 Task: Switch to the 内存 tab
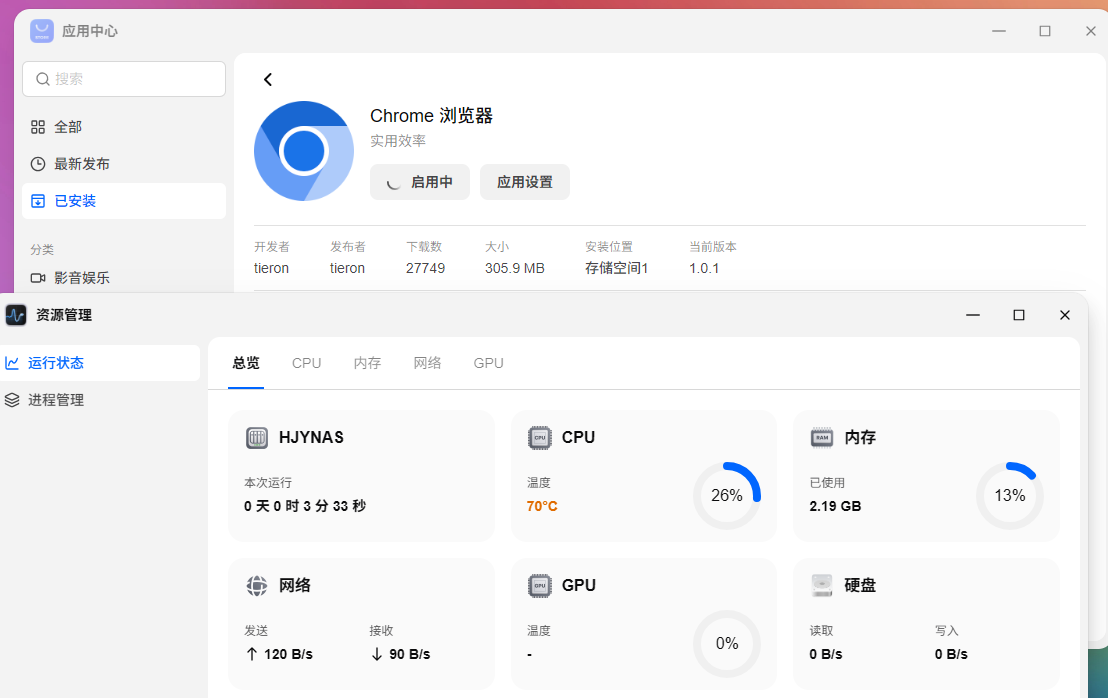367,363
